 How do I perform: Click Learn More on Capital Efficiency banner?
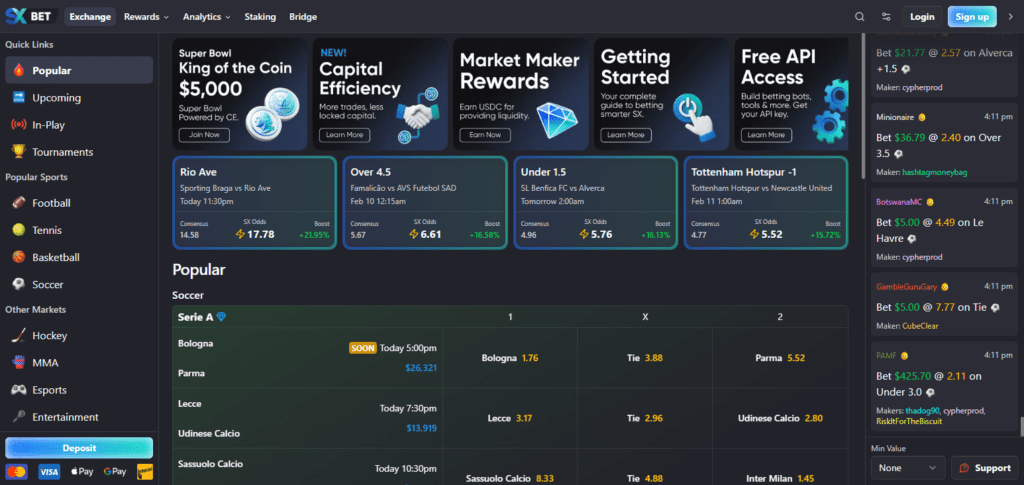click(x=344, y=135)
